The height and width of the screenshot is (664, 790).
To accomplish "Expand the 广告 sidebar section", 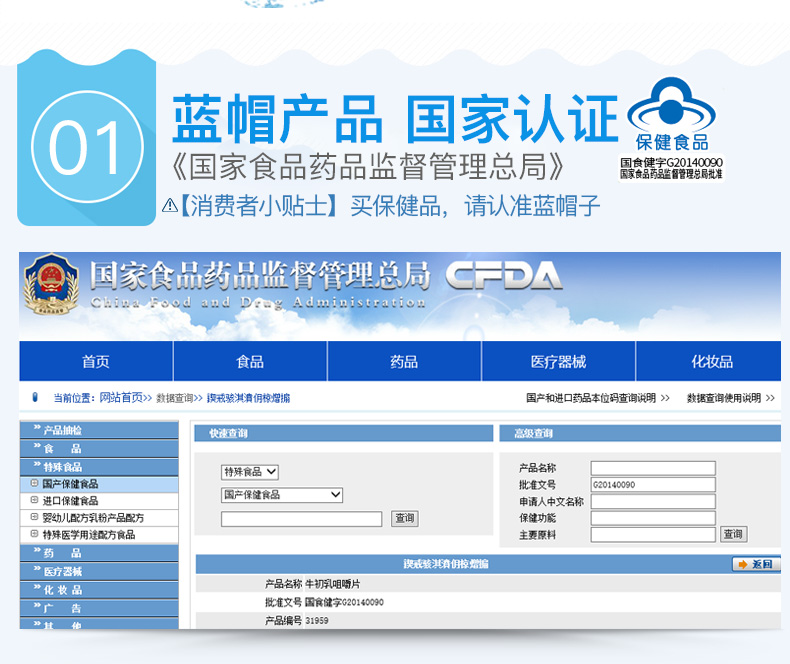I will pyautogui.click(x=99, y=608).
